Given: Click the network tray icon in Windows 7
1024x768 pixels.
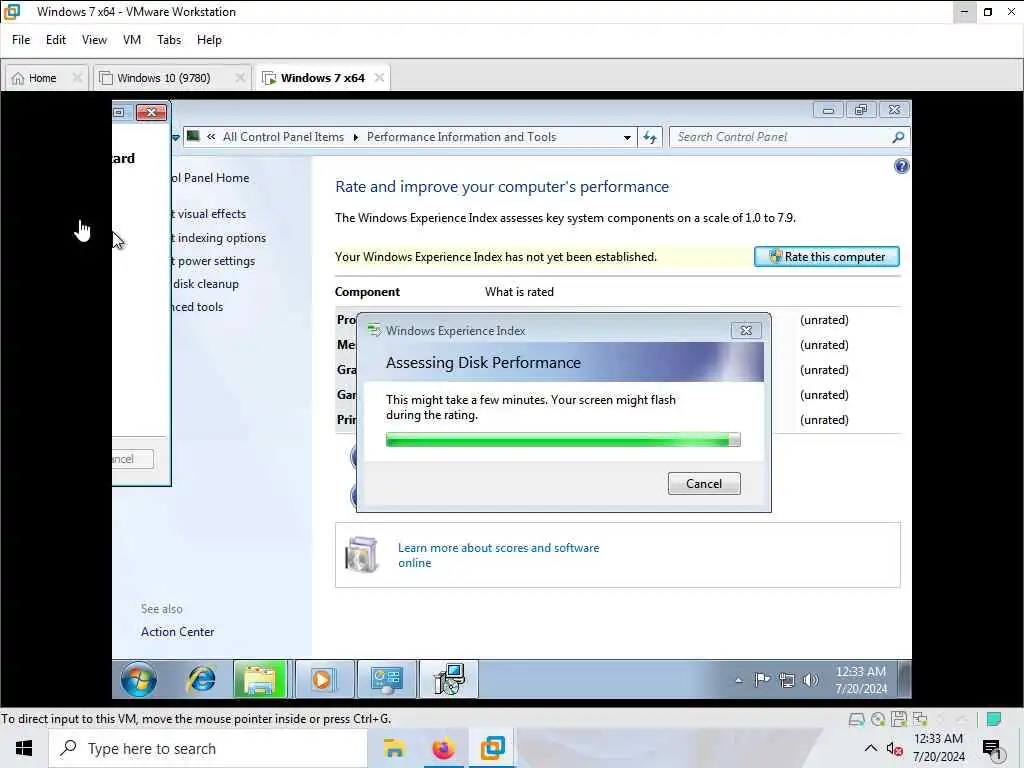Looking at the screenshot, I should click(x=787, y=680).
